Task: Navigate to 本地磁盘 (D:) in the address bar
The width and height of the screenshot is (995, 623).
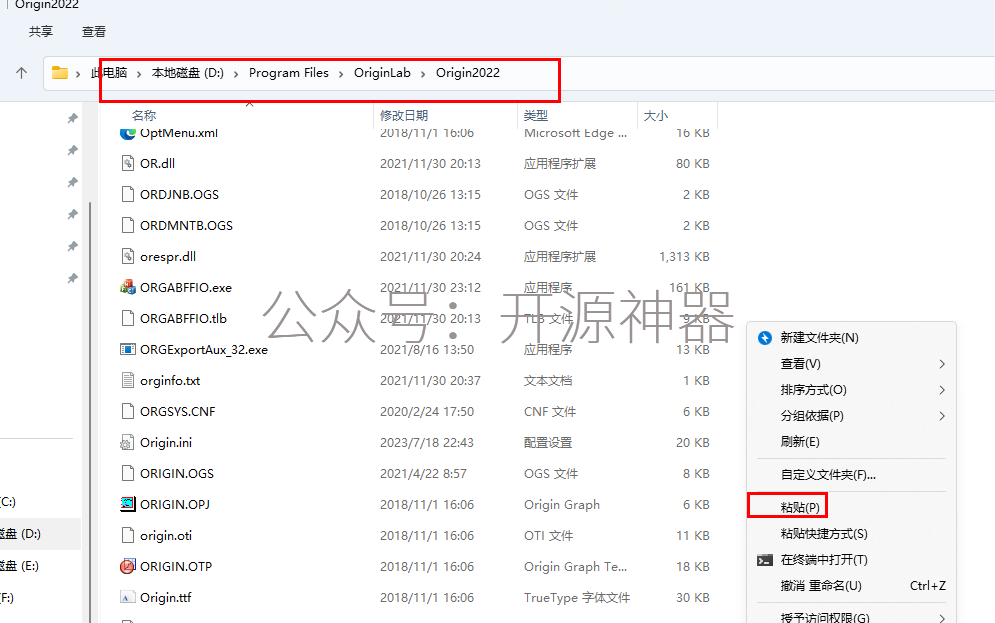Action: (x=188, y=73)
